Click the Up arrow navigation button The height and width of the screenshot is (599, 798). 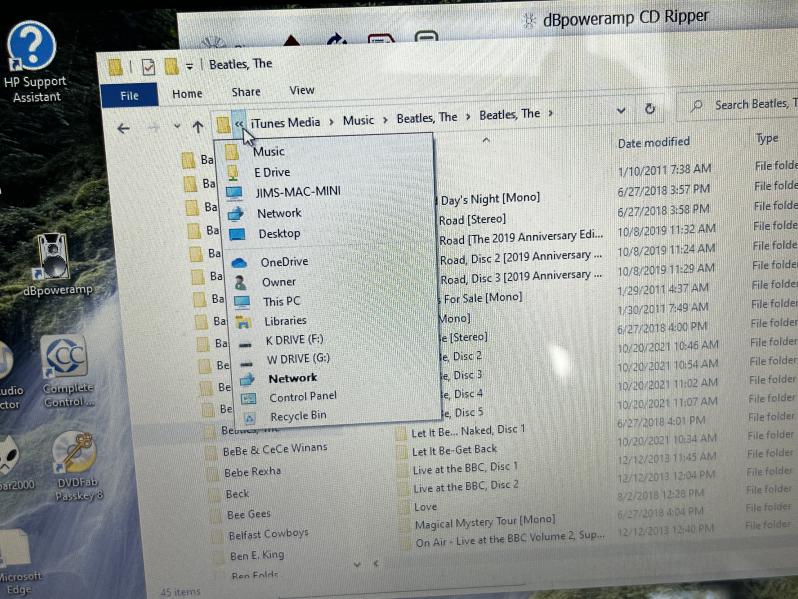point(198,127)
